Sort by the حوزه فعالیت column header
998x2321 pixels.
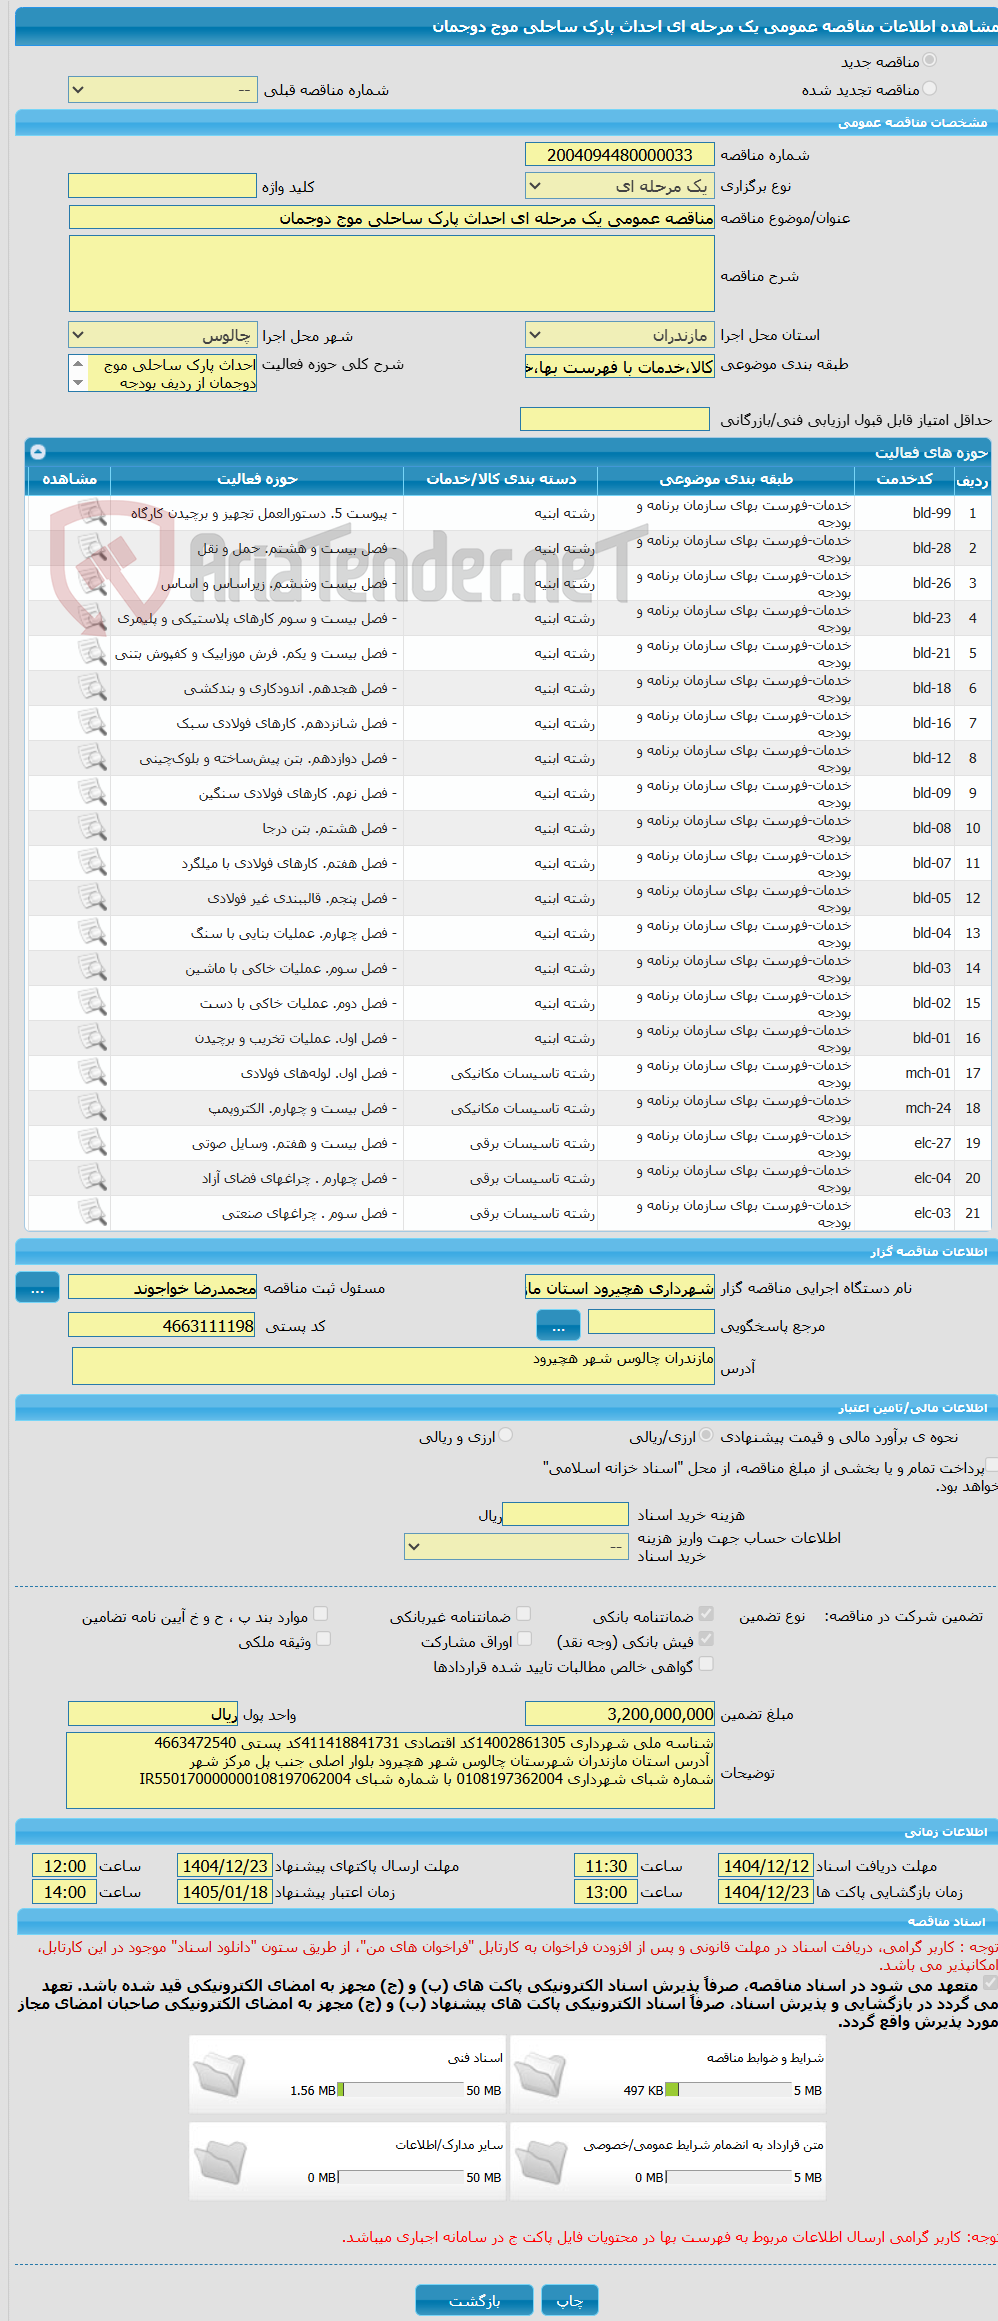coord(257,479)
